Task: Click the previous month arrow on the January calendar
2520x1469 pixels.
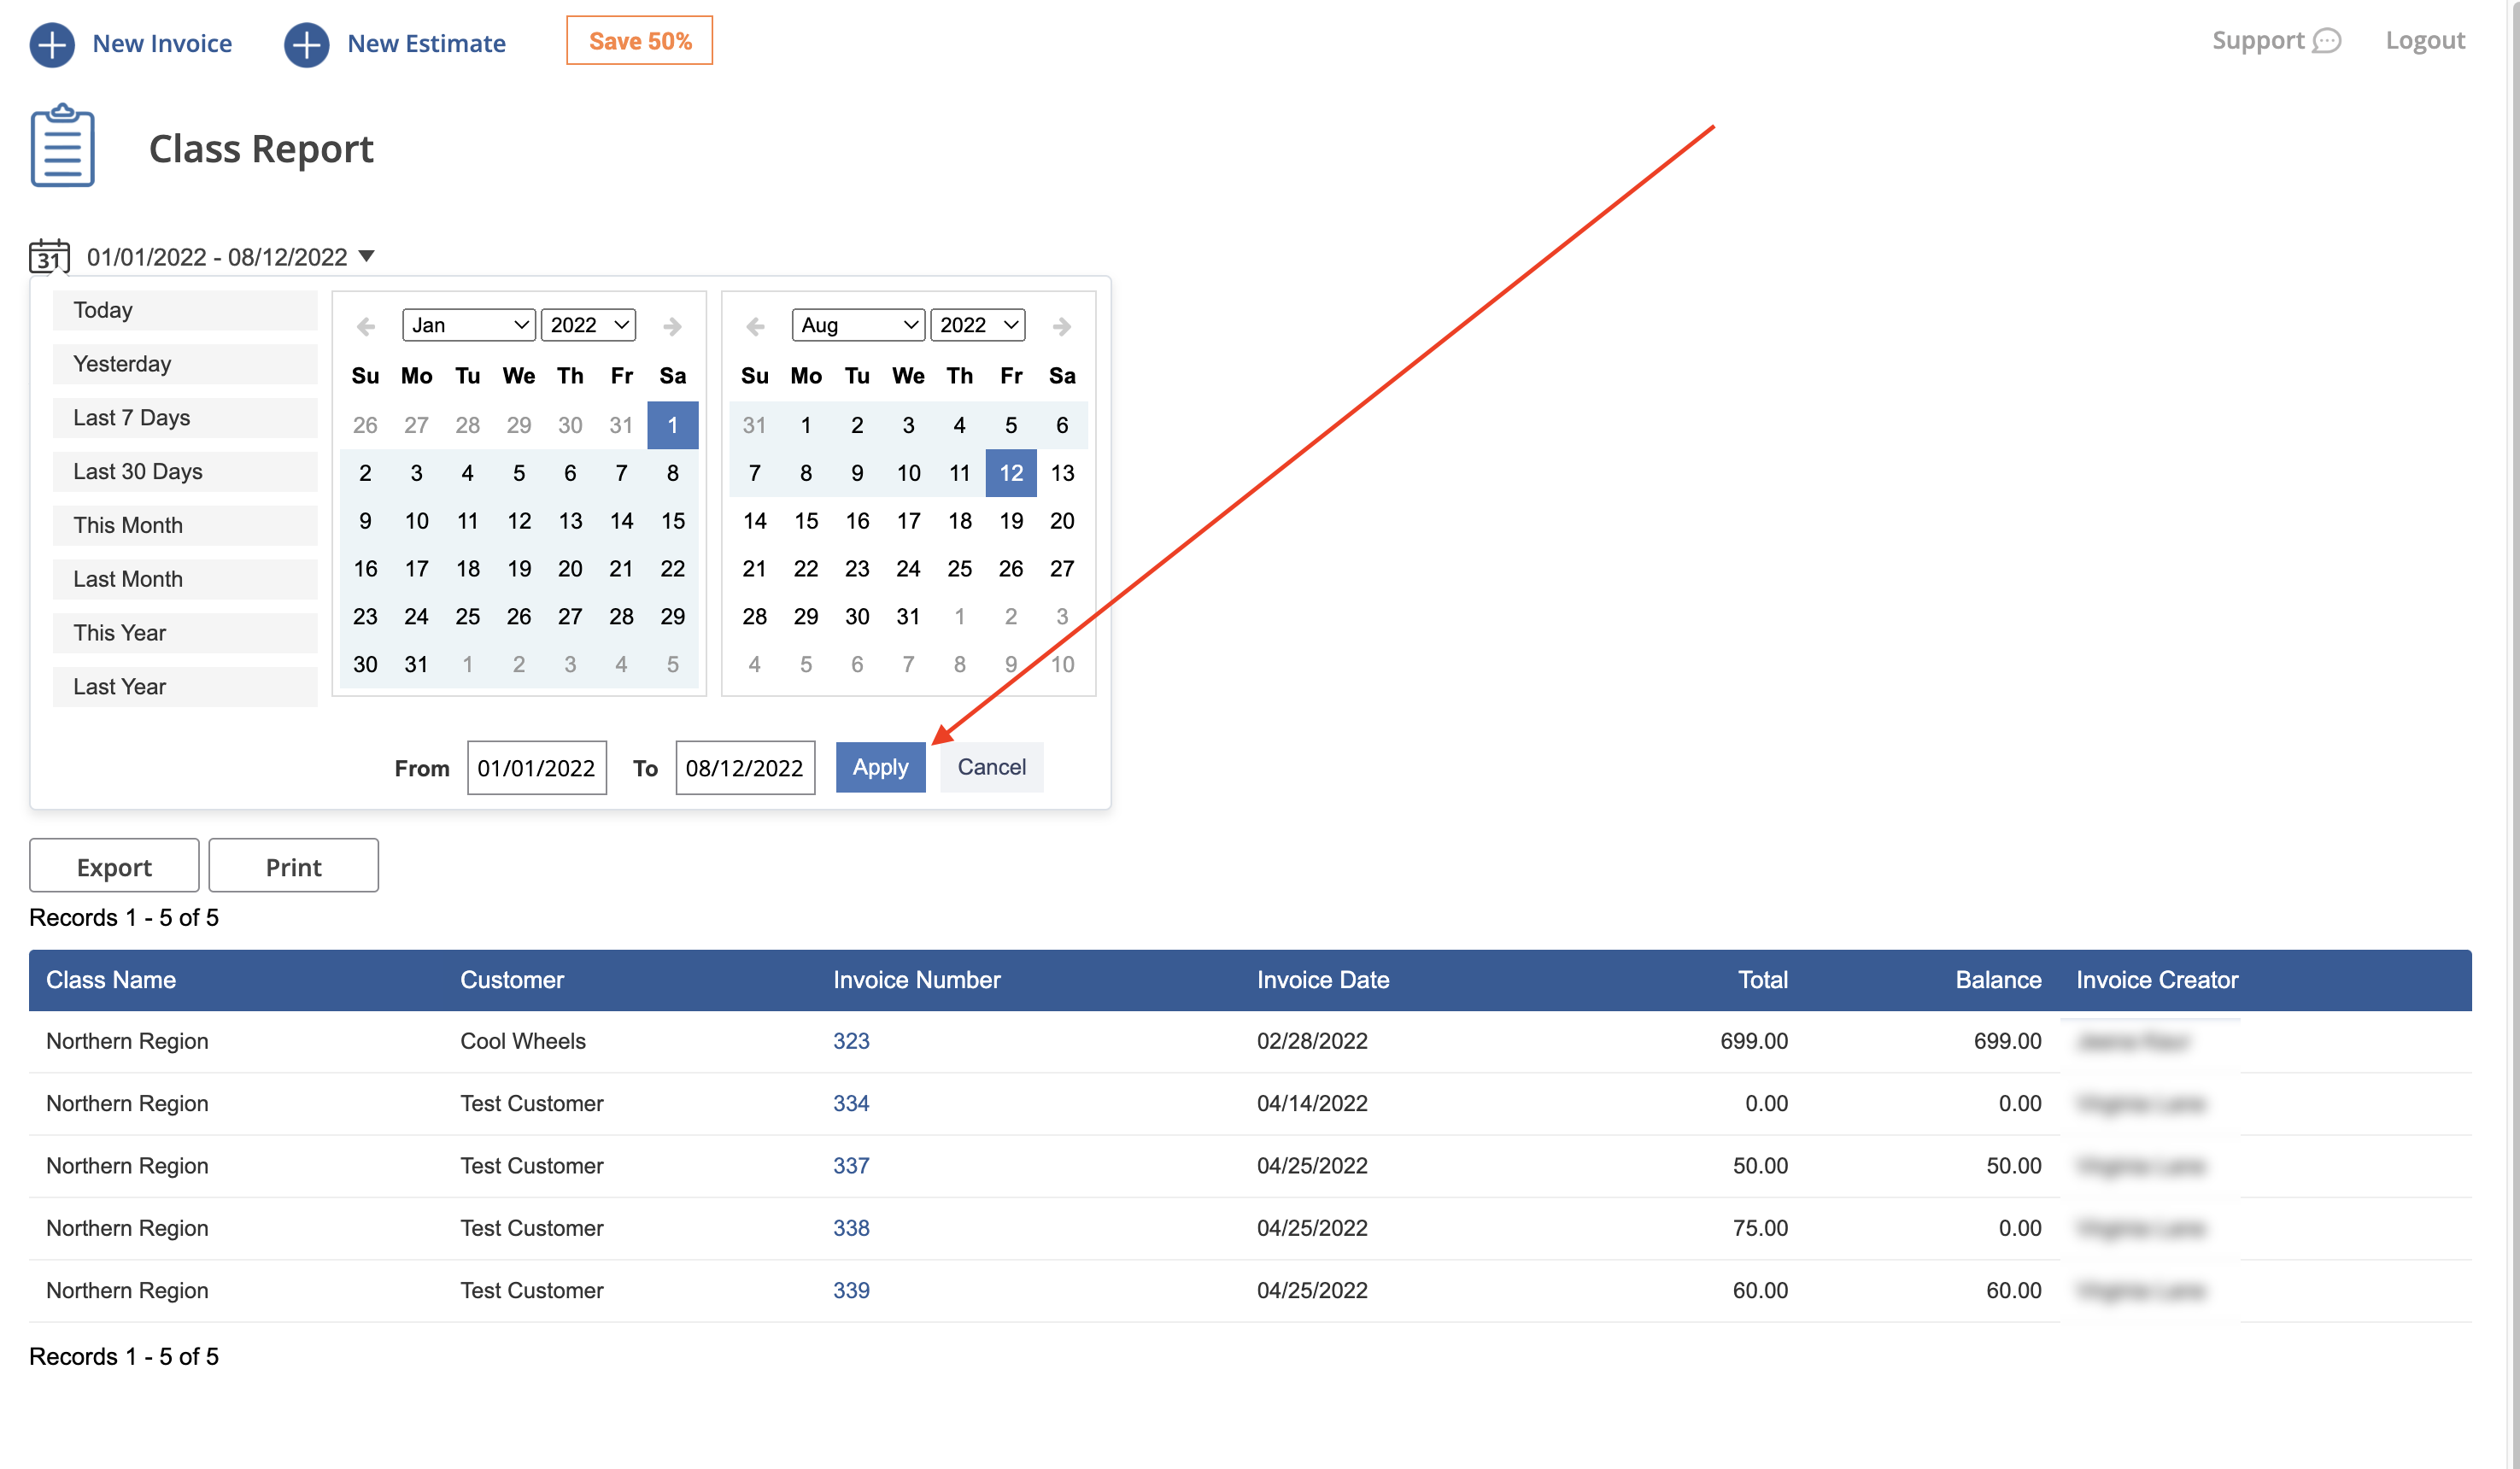Action: [x=365, y=325]
